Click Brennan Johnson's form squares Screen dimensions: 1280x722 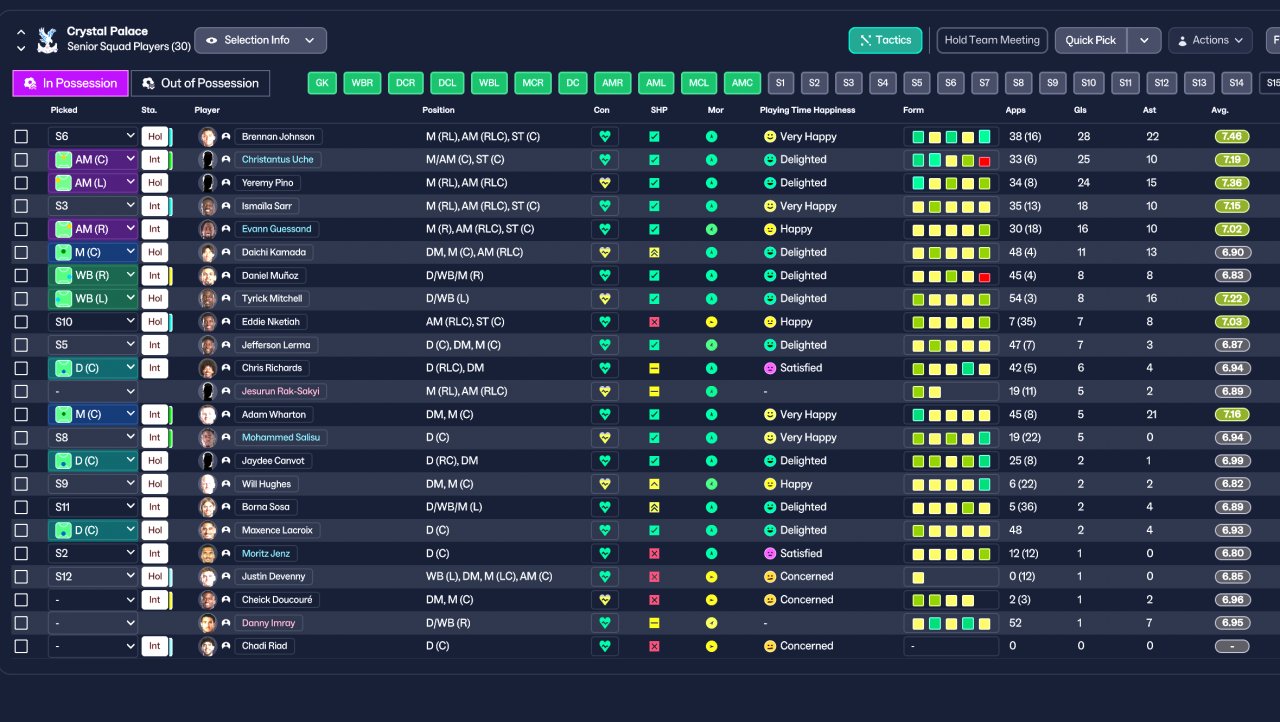click(x=950, y=137)
